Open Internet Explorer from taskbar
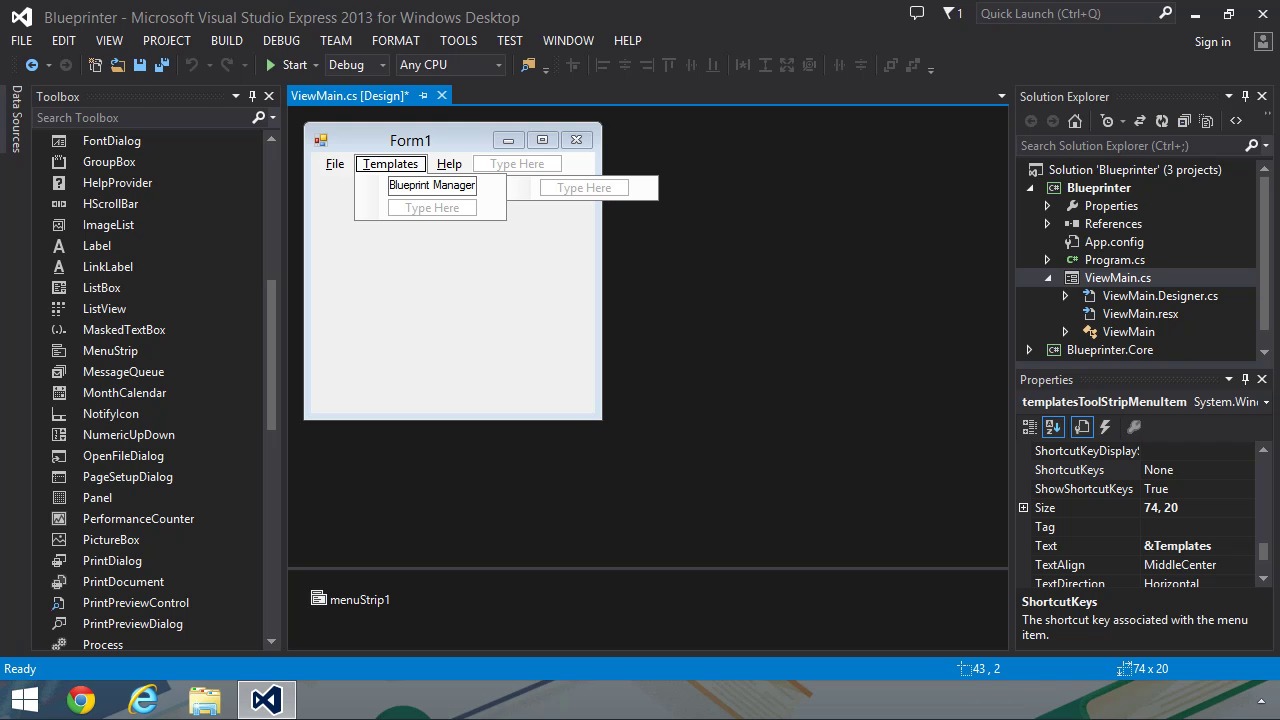This screenshot has width=1280, height=720. [144, 700]
